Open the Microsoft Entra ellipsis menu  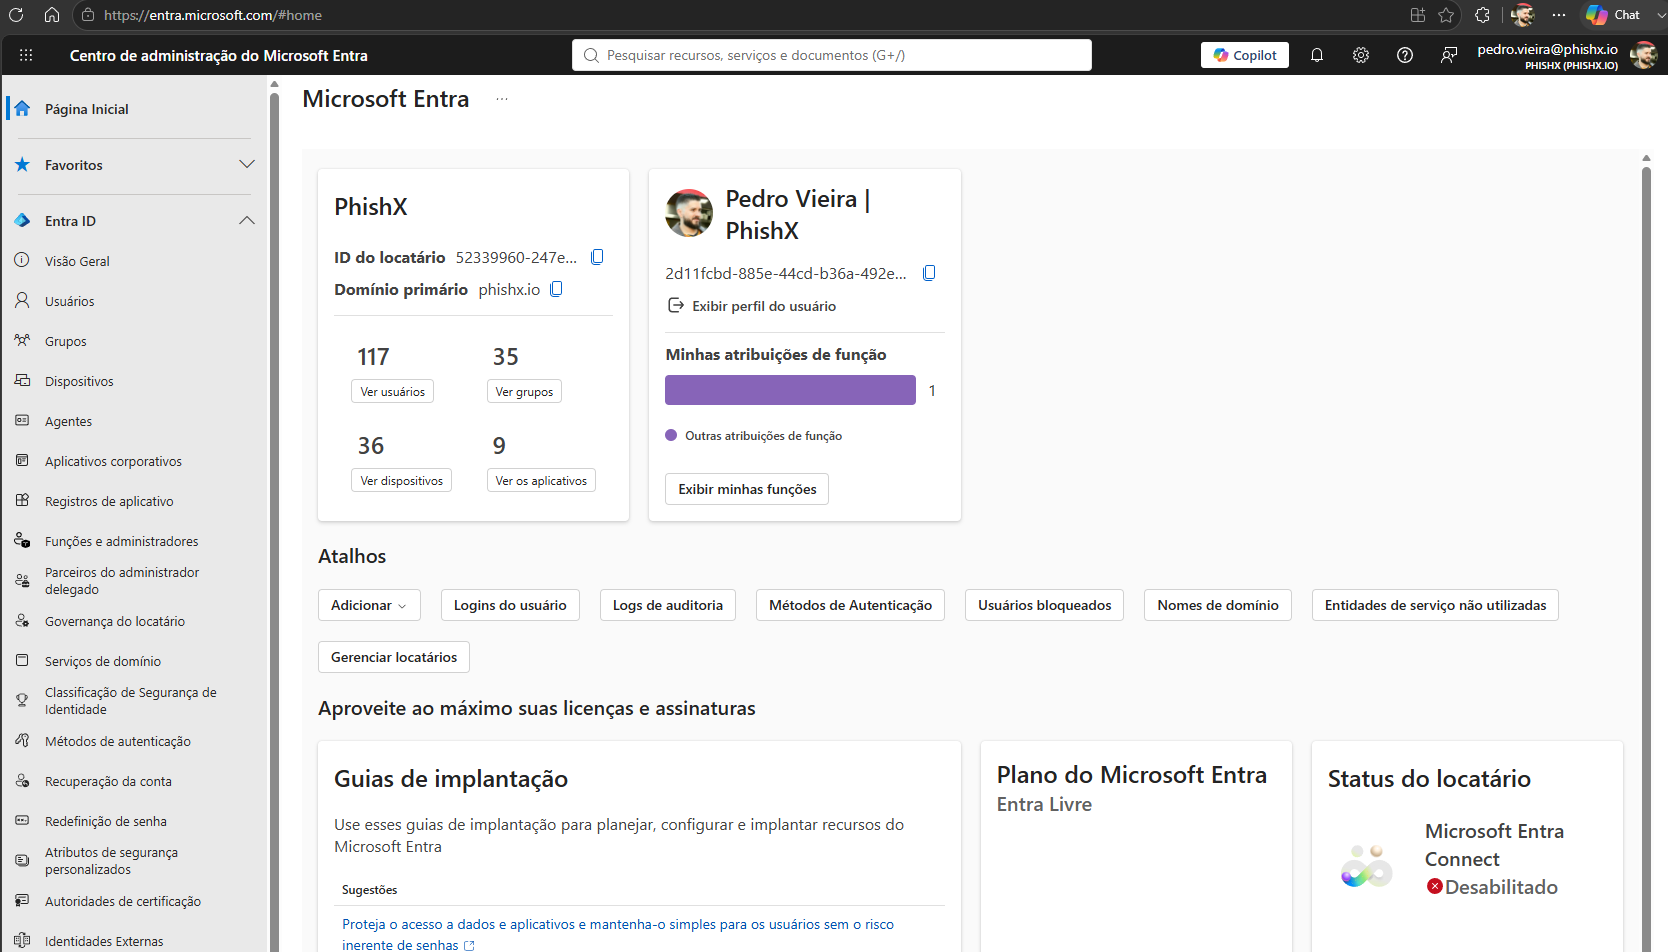[502, 99]
